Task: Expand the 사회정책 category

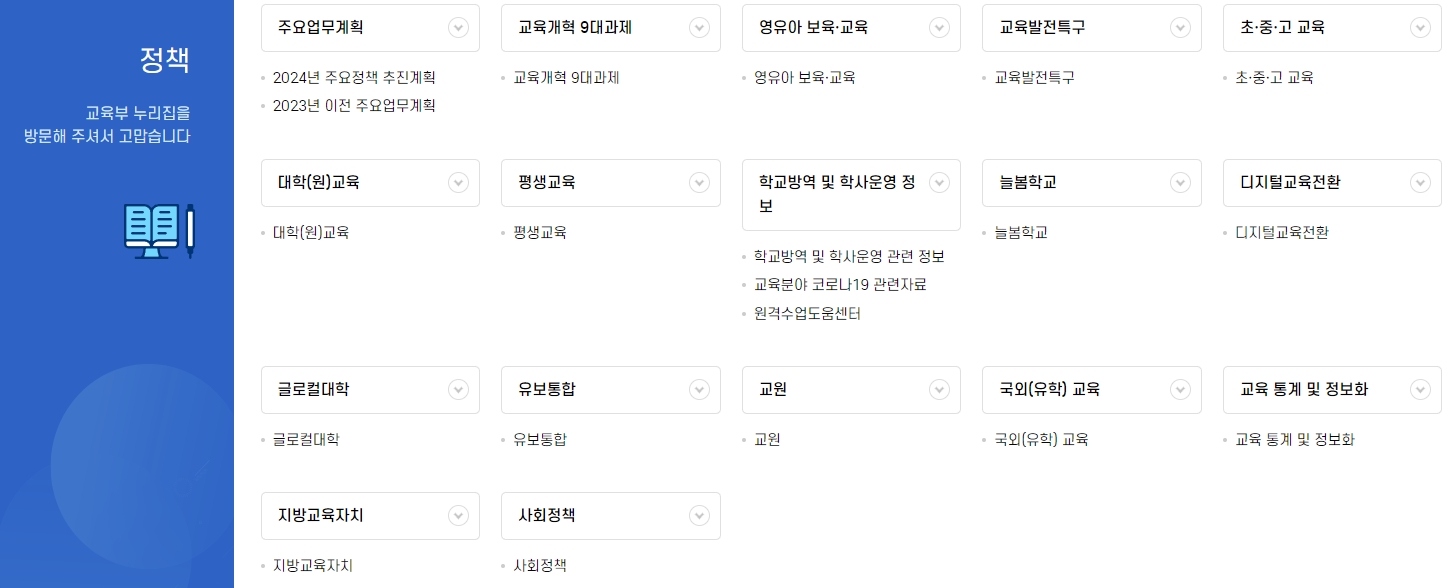Action: (698, 515)
